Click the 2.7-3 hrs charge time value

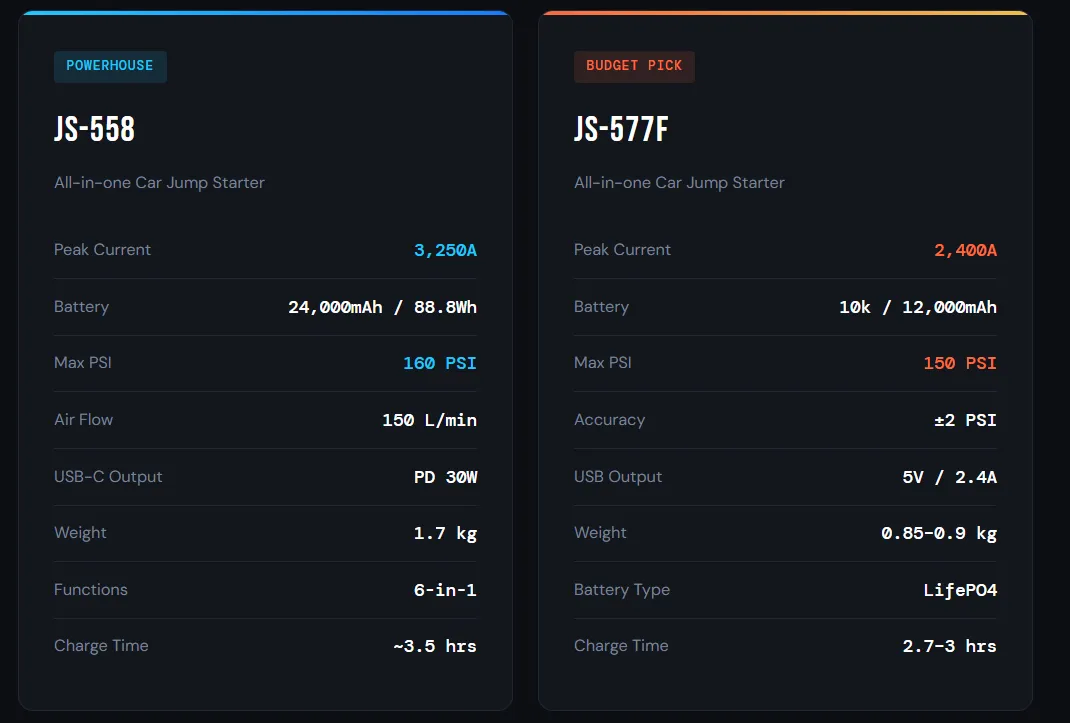tap(949, 646)
